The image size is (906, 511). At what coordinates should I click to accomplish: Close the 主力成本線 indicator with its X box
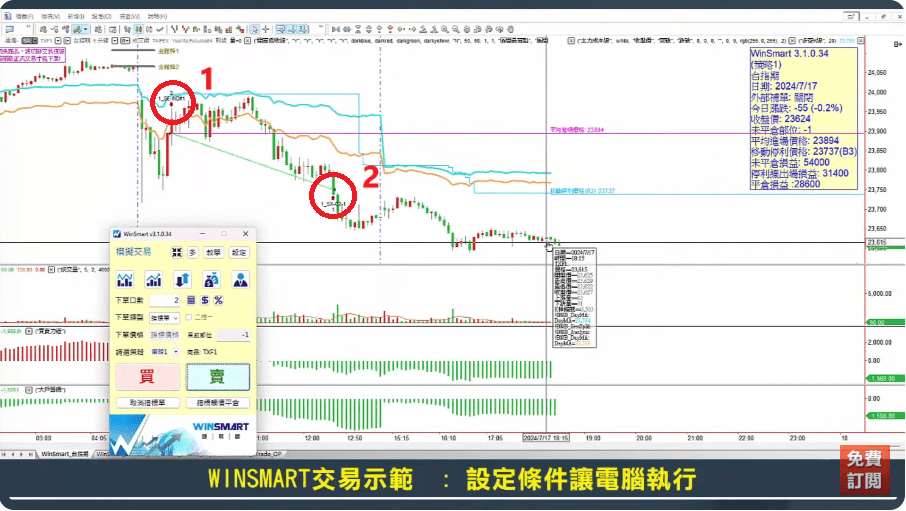571,40
